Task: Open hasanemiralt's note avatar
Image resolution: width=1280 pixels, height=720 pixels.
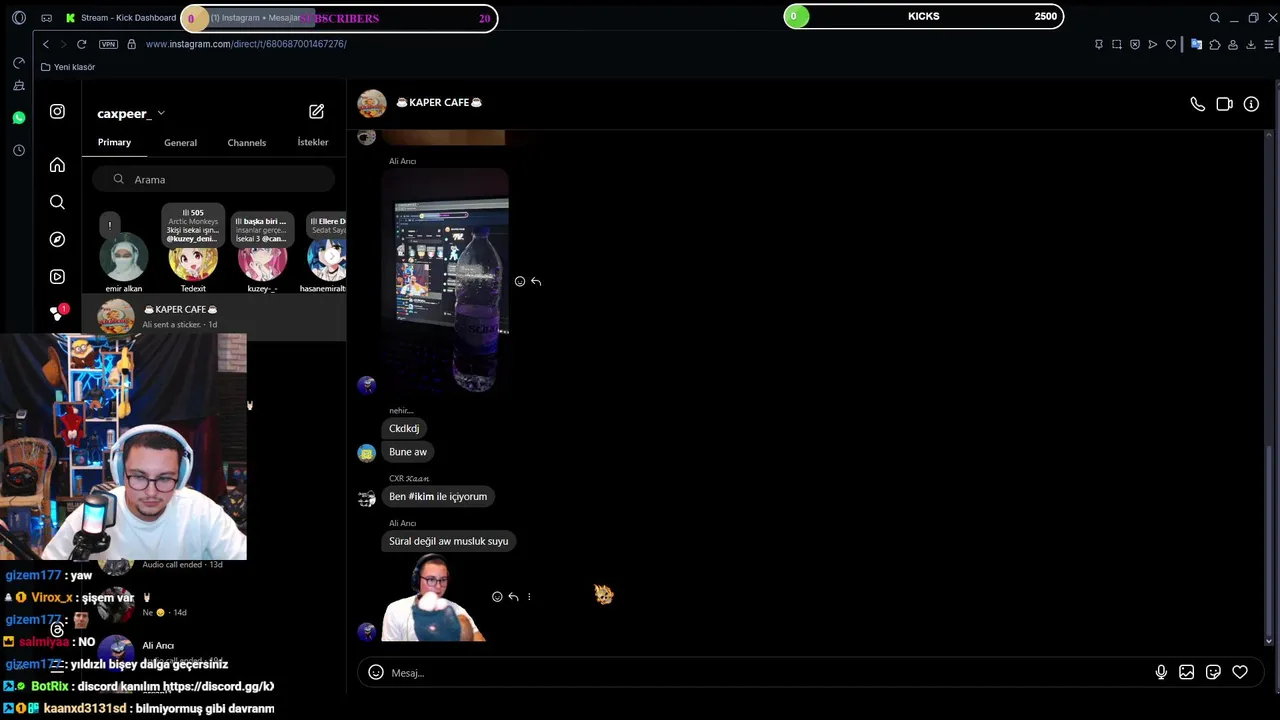Action: click(x=326, y=260)
